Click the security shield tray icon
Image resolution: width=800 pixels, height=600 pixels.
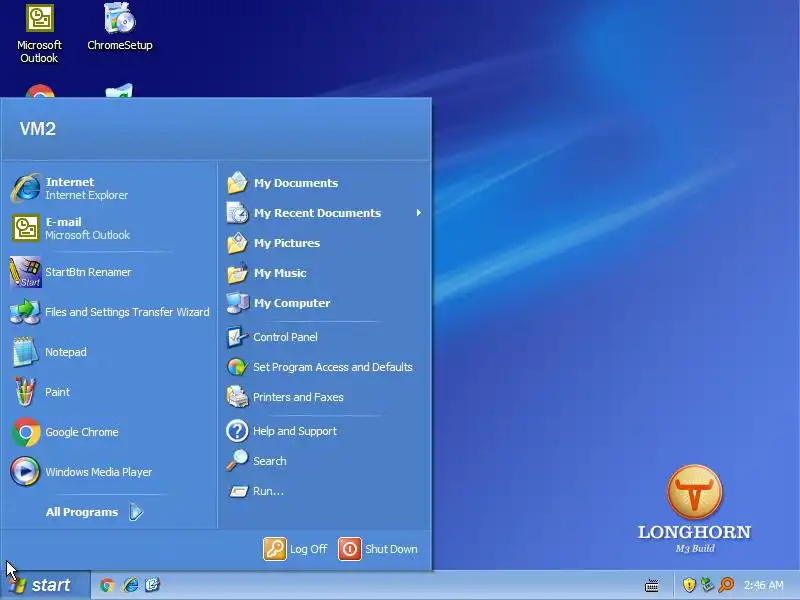pyautogui.click(x=689, y=585)
